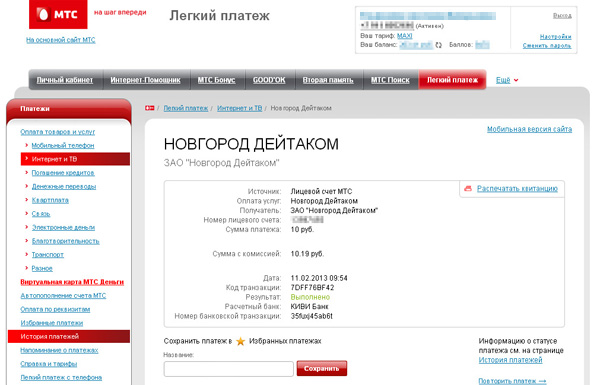
Task: Click История платежей link on right
Action: point(510,360)
